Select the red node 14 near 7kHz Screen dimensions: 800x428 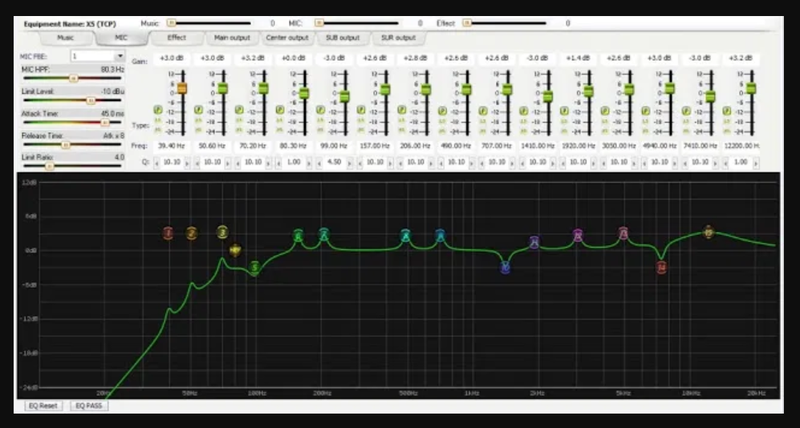tap(662, 267)
